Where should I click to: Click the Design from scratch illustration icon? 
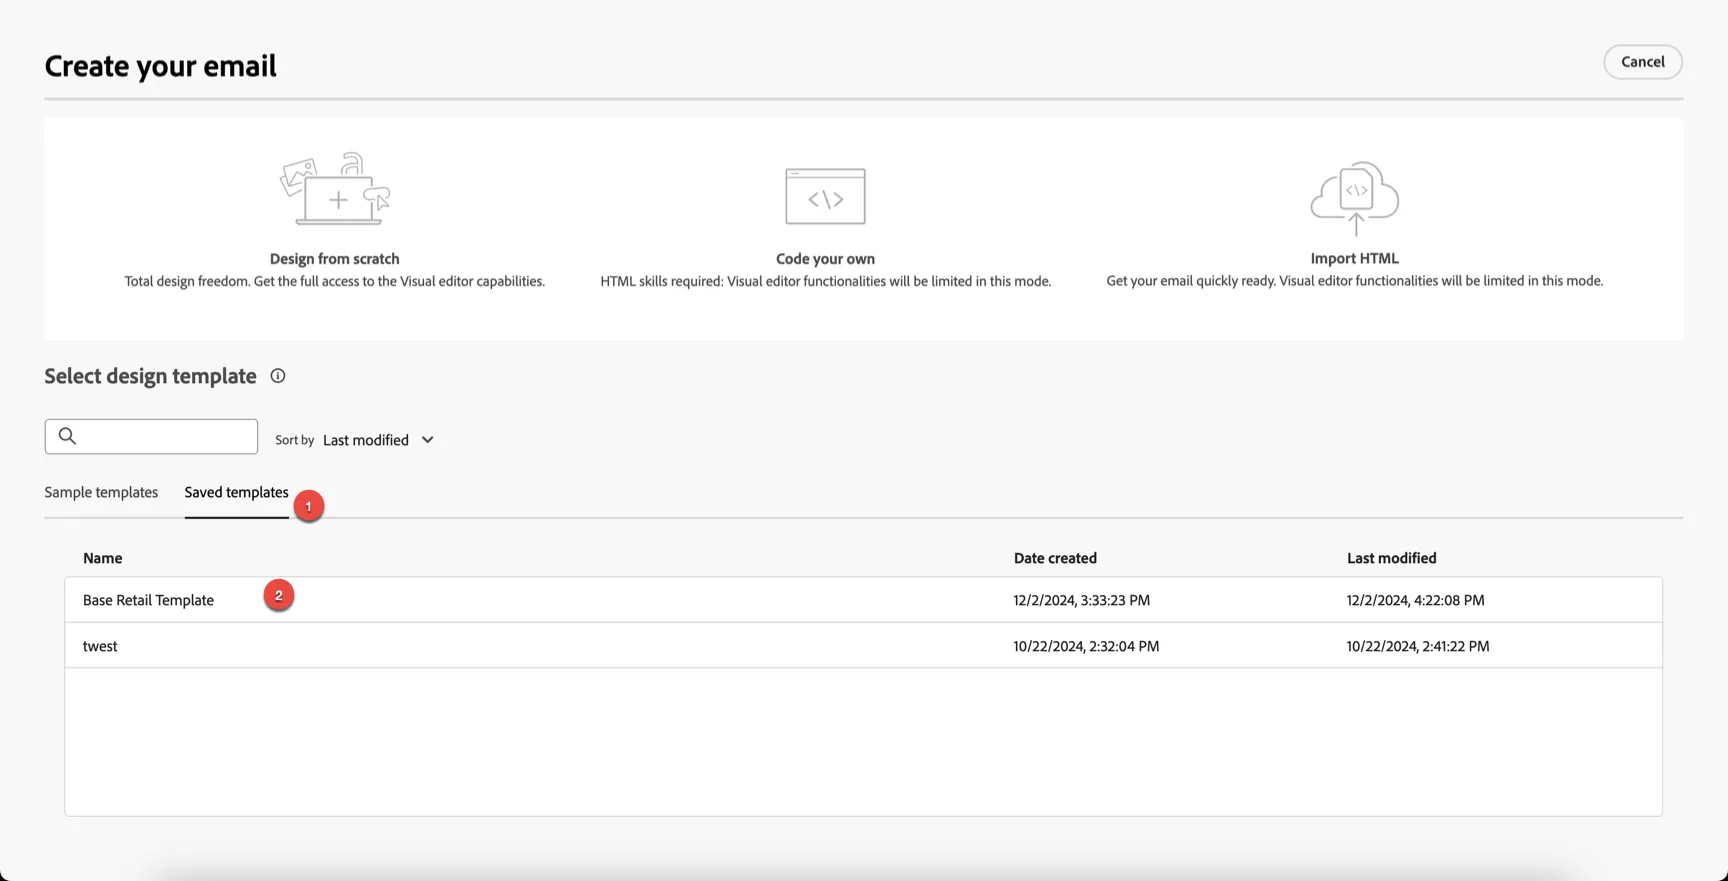335,189
